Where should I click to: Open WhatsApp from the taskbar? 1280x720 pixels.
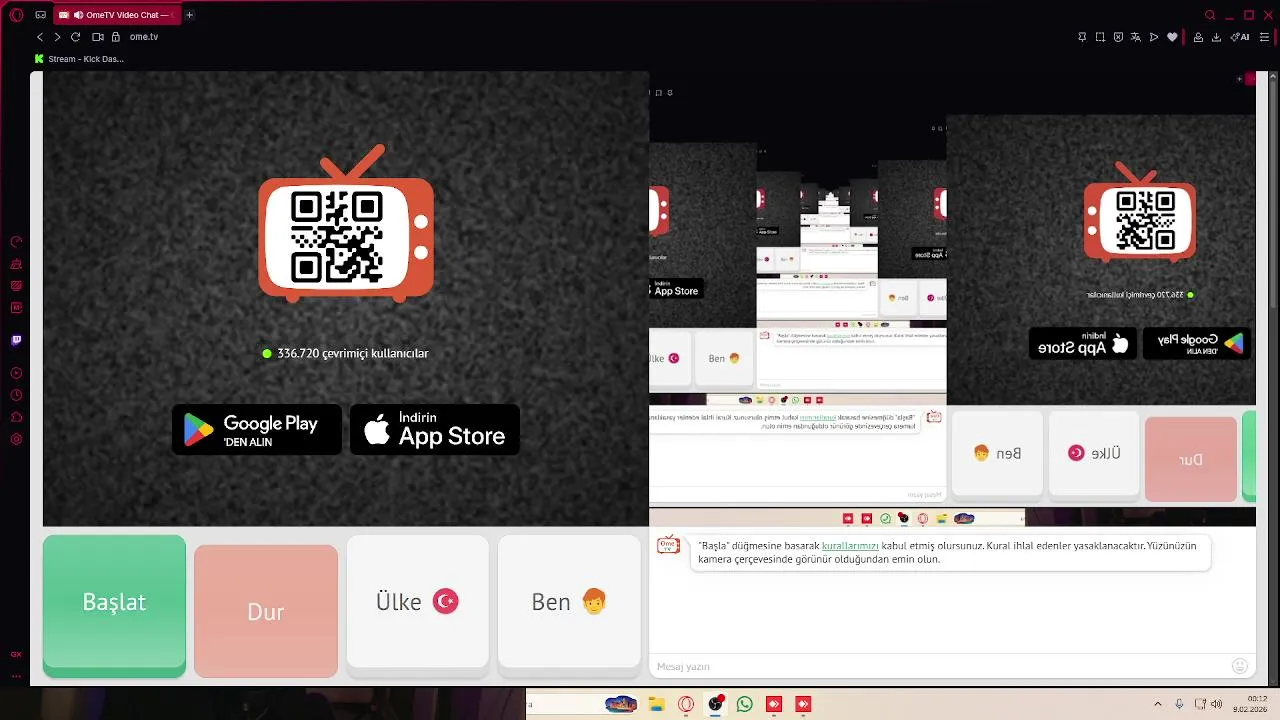click(x=744, y=704)
